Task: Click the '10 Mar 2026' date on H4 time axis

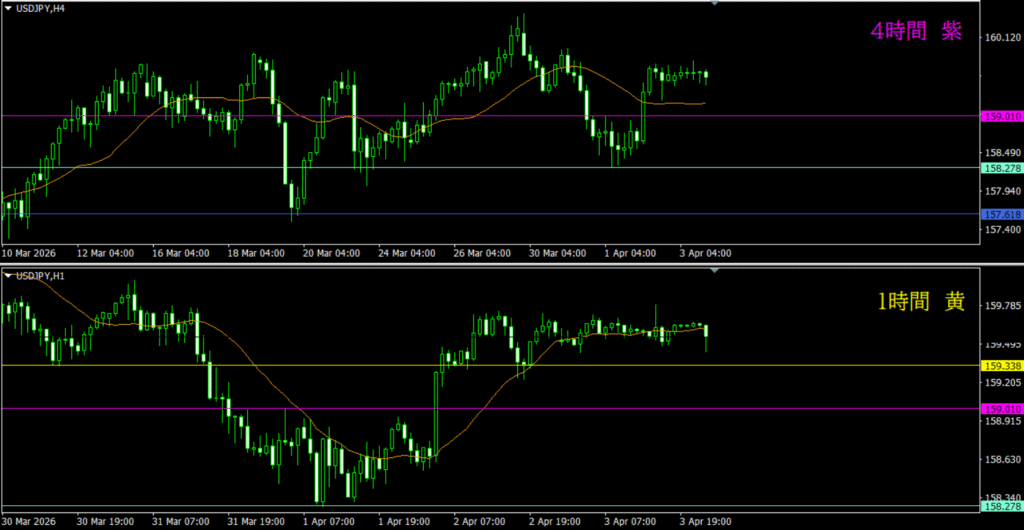Action: 30,253
